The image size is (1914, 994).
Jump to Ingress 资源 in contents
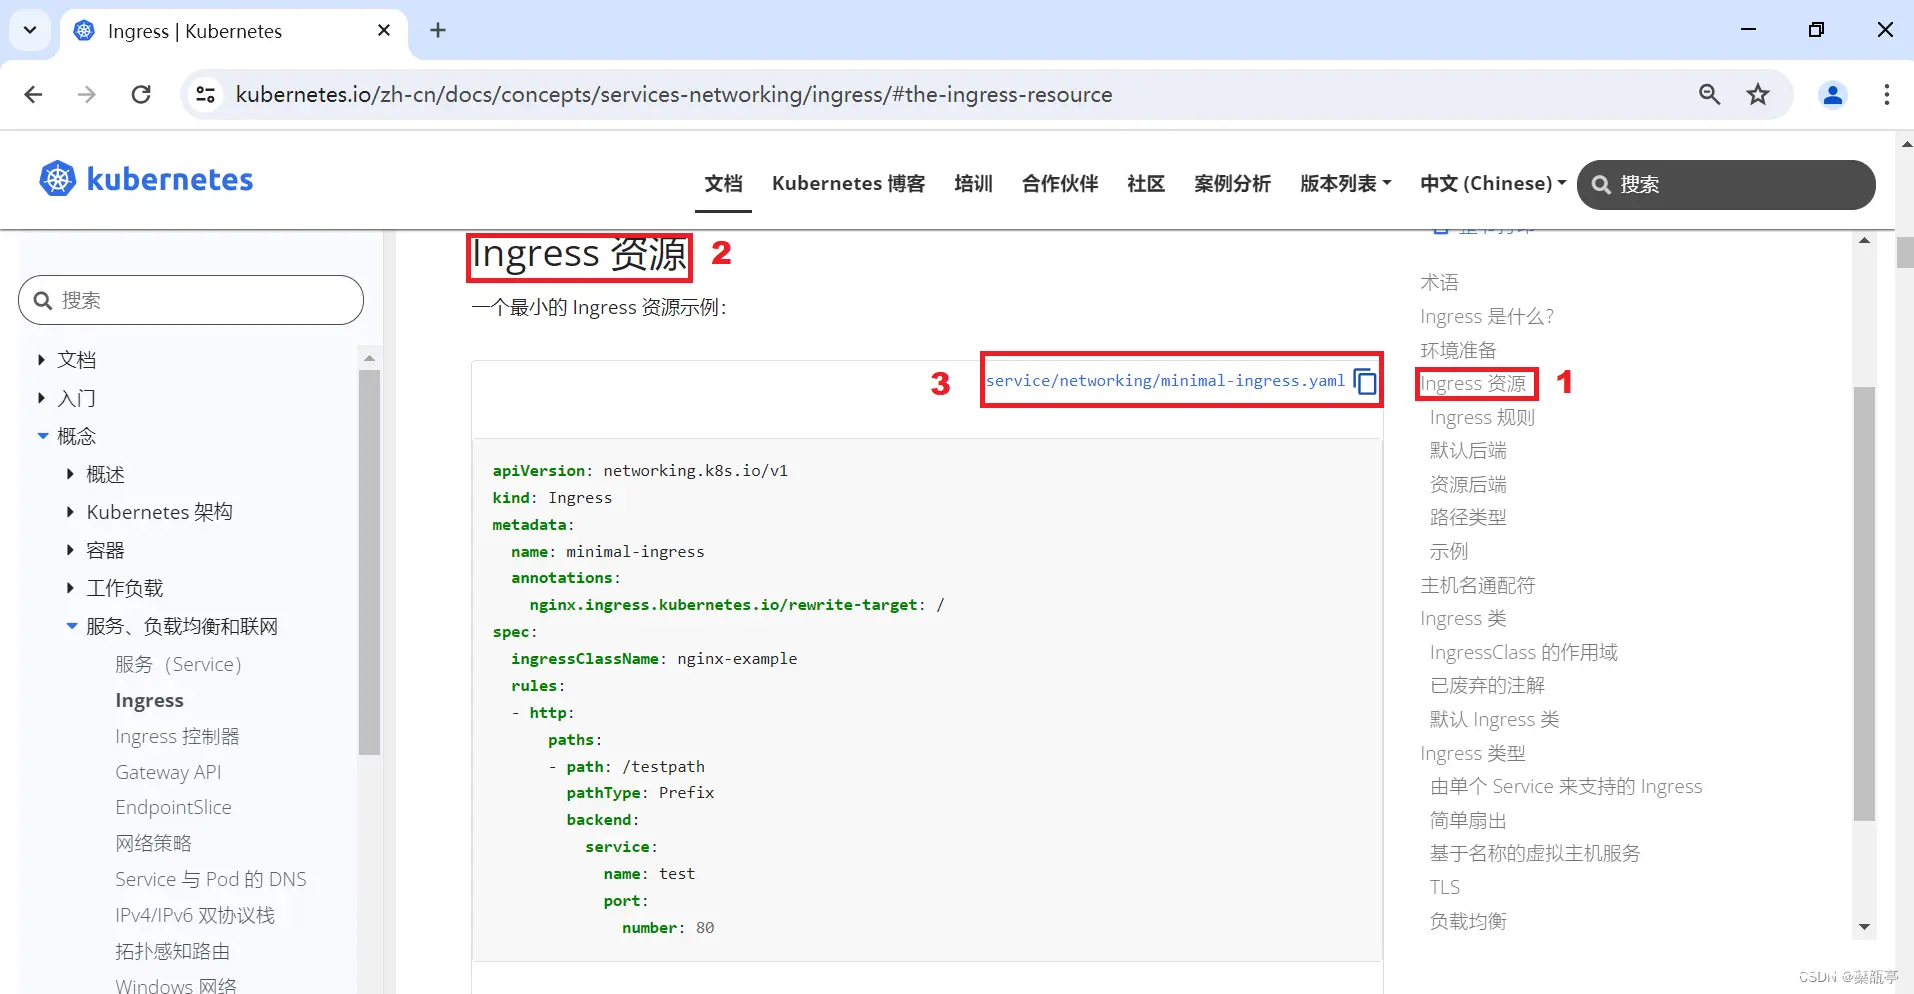(x=1473, y=384)
